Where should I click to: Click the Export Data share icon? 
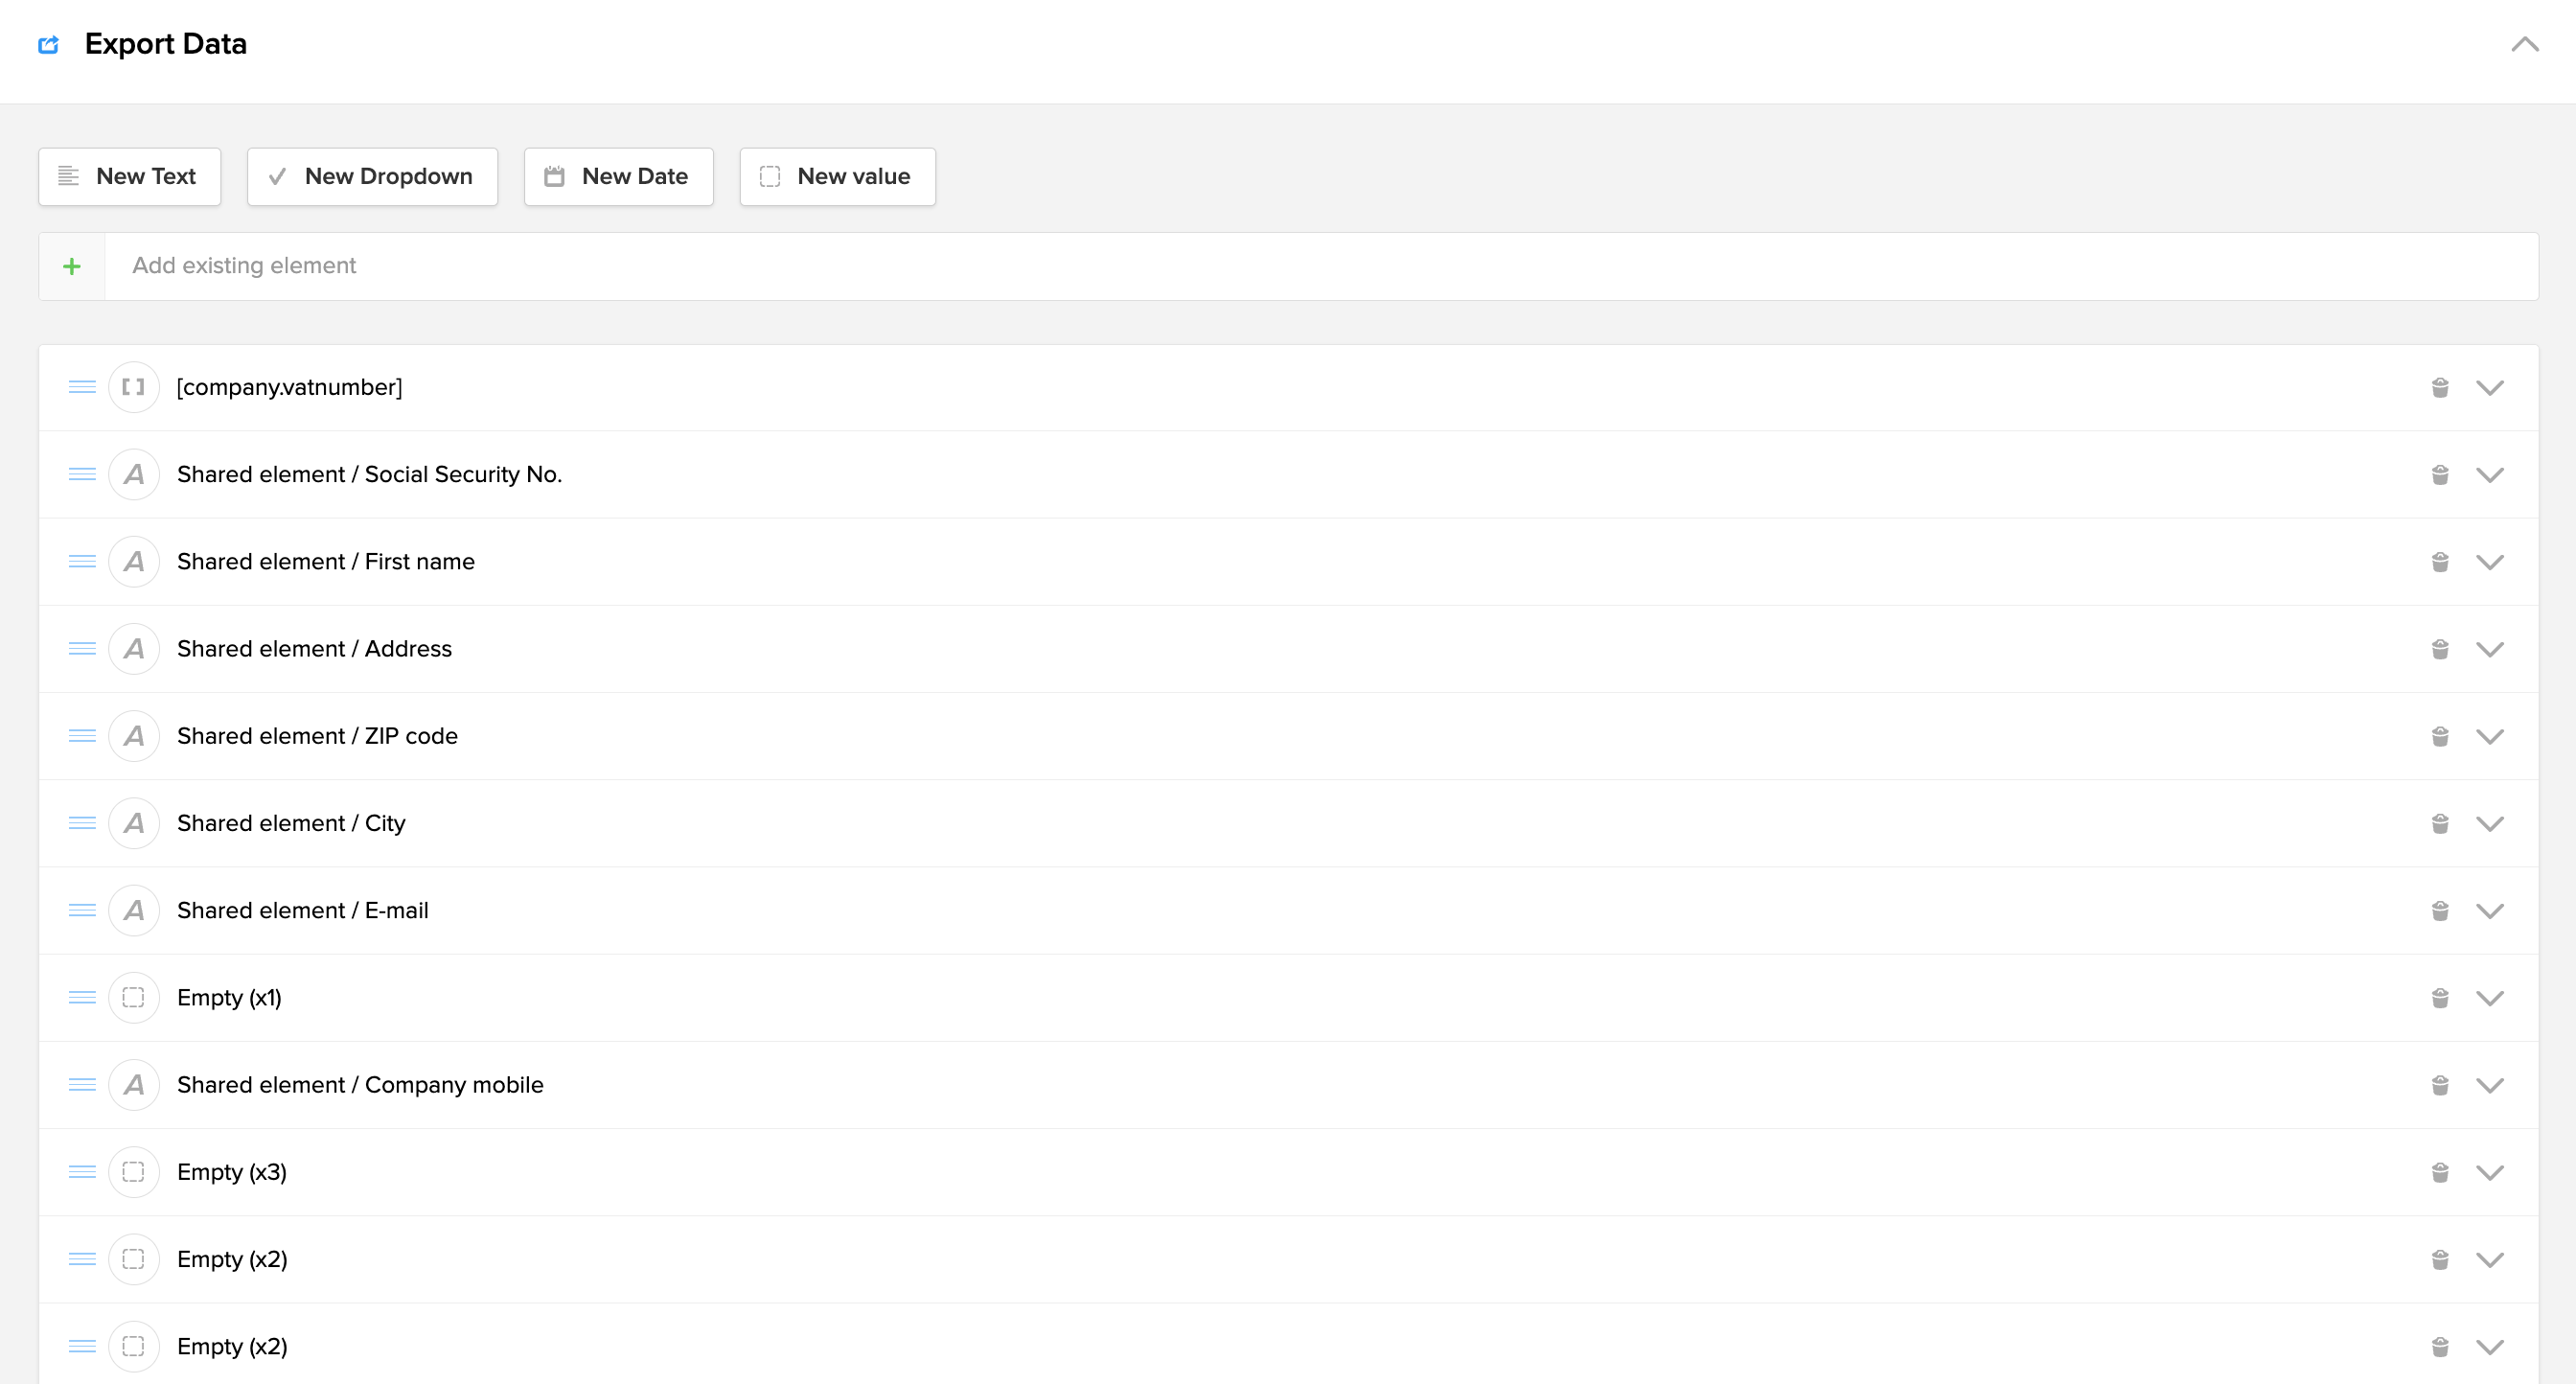48,45
